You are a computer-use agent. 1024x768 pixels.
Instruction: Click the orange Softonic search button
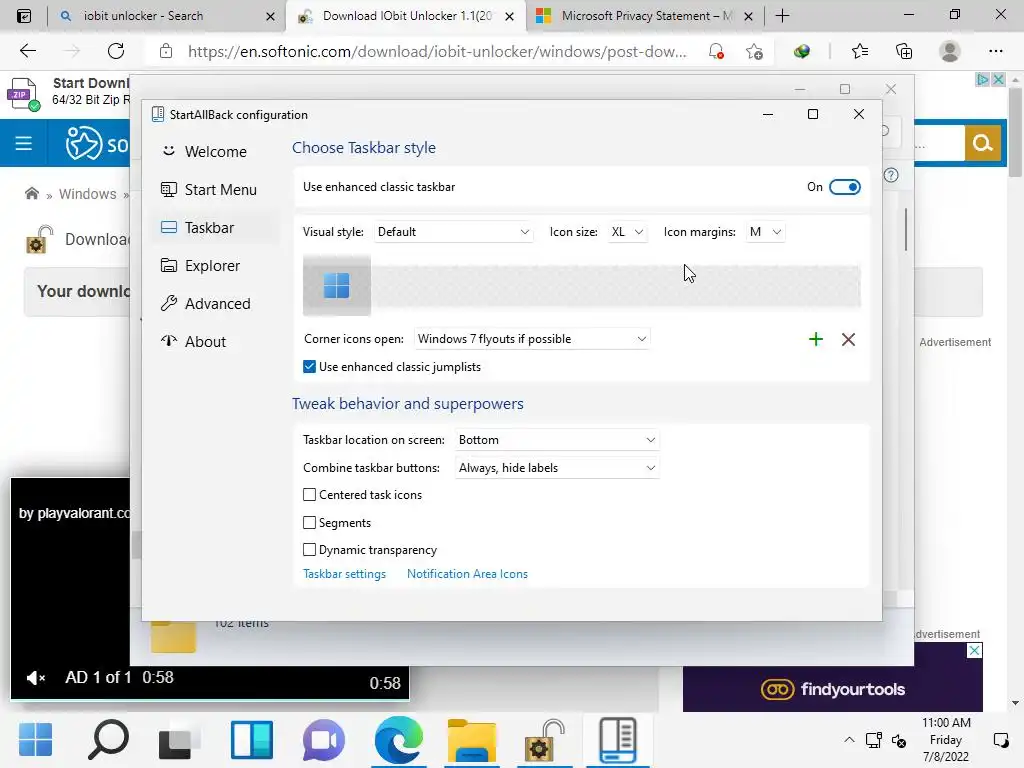coord(982,143)
